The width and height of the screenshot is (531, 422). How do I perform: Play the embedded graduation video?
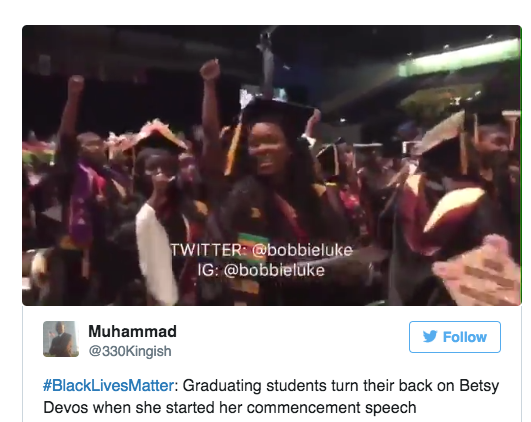pyautogui.click(x=272, y=165)
